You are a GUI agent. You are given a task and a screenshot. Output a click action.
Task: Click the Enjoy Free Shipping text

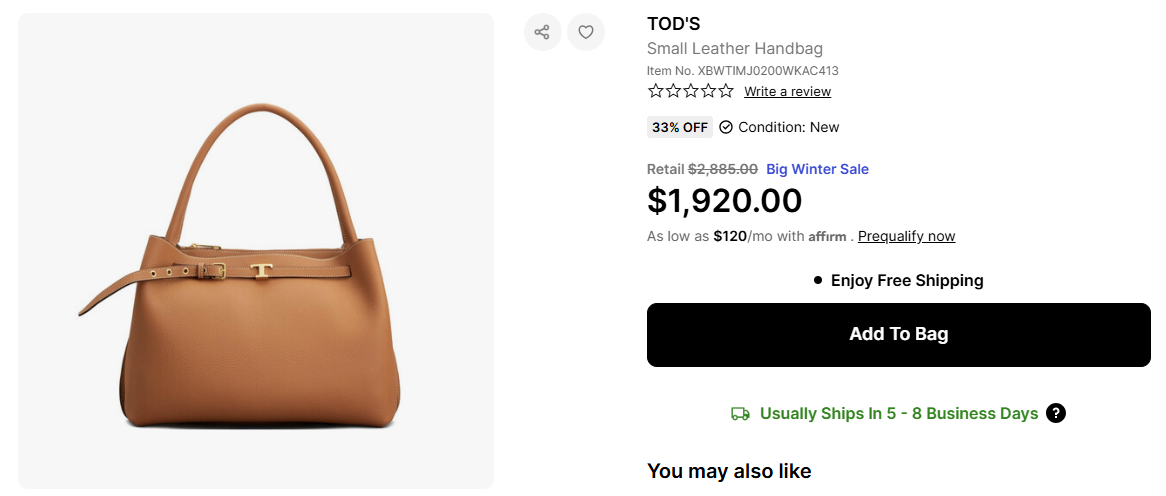[907, 281]
